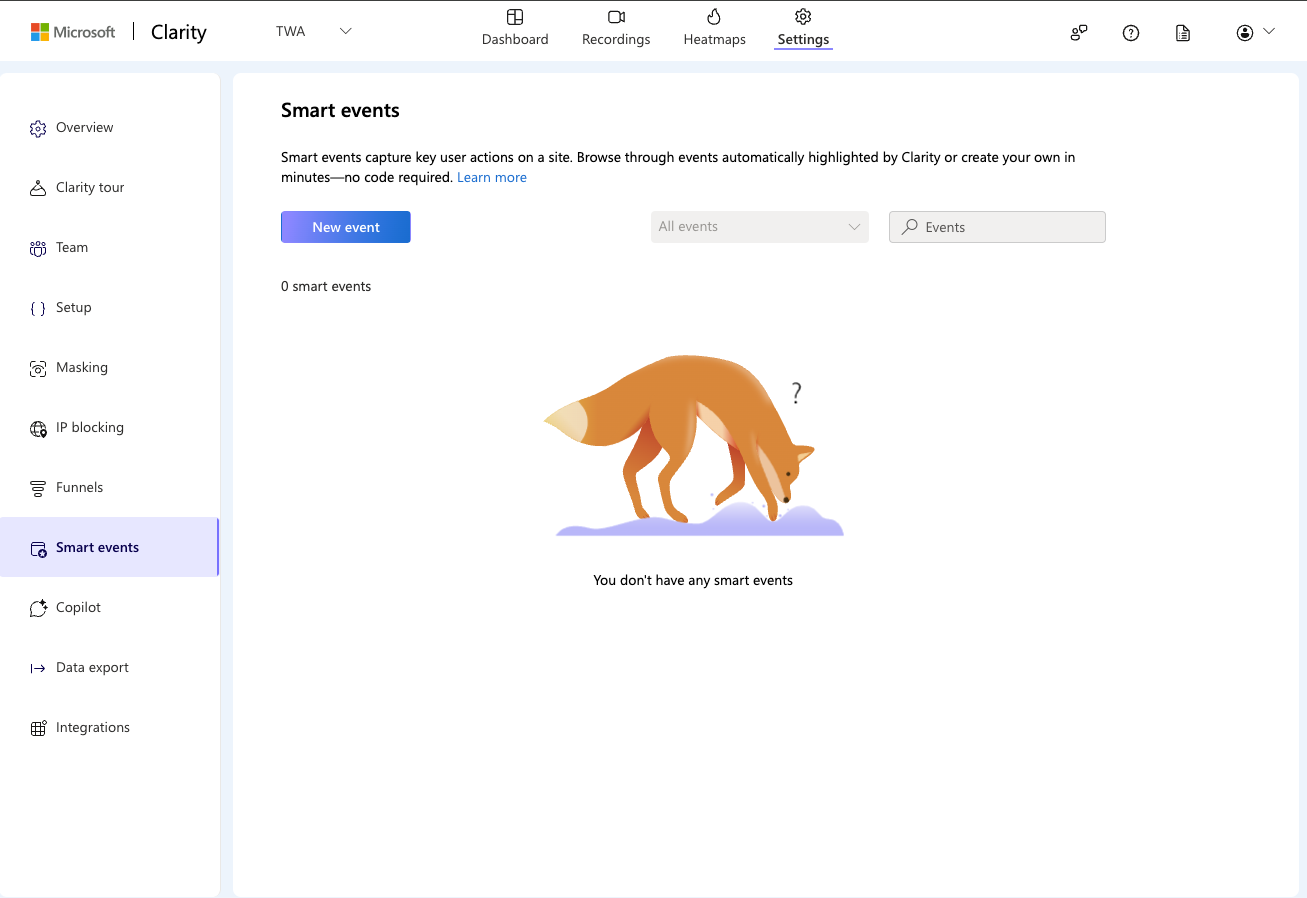Switch to the Dashboard tab
Screen dimensions: 1307x898
pyautogui.click(x=515, y=27)
